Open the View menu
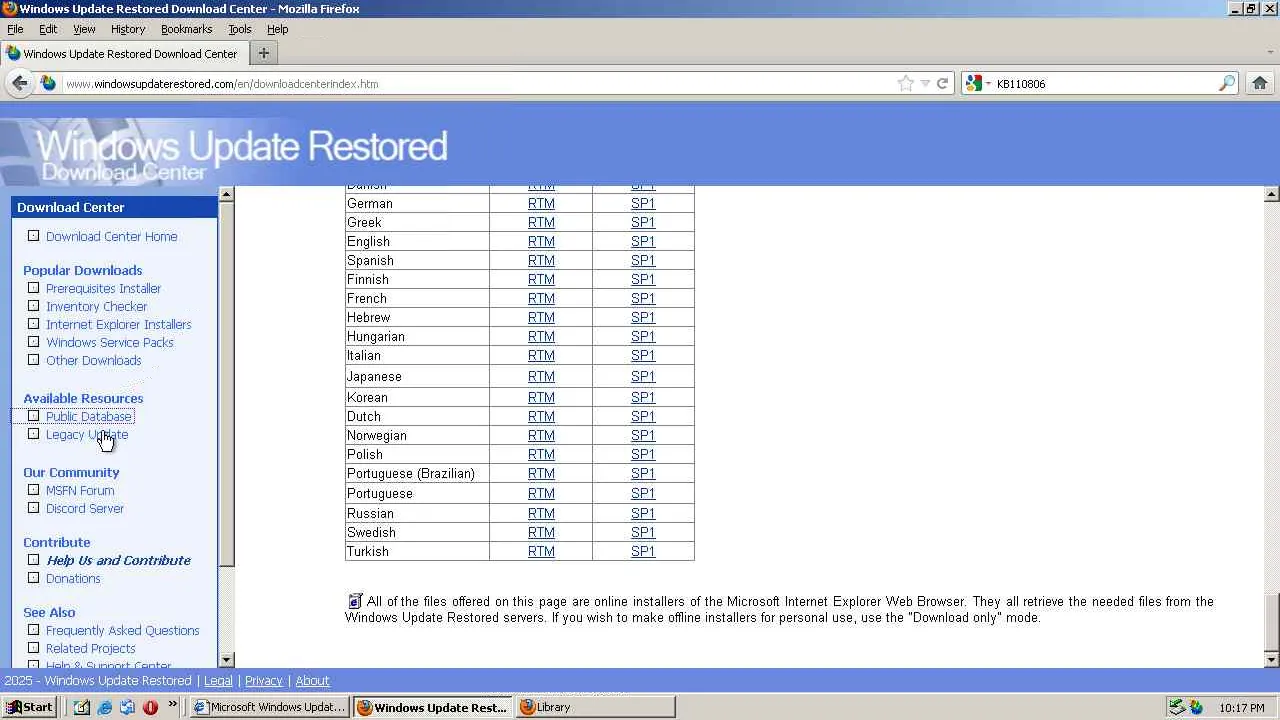This screenshot has height=720, width=1280. pos(84,29)
